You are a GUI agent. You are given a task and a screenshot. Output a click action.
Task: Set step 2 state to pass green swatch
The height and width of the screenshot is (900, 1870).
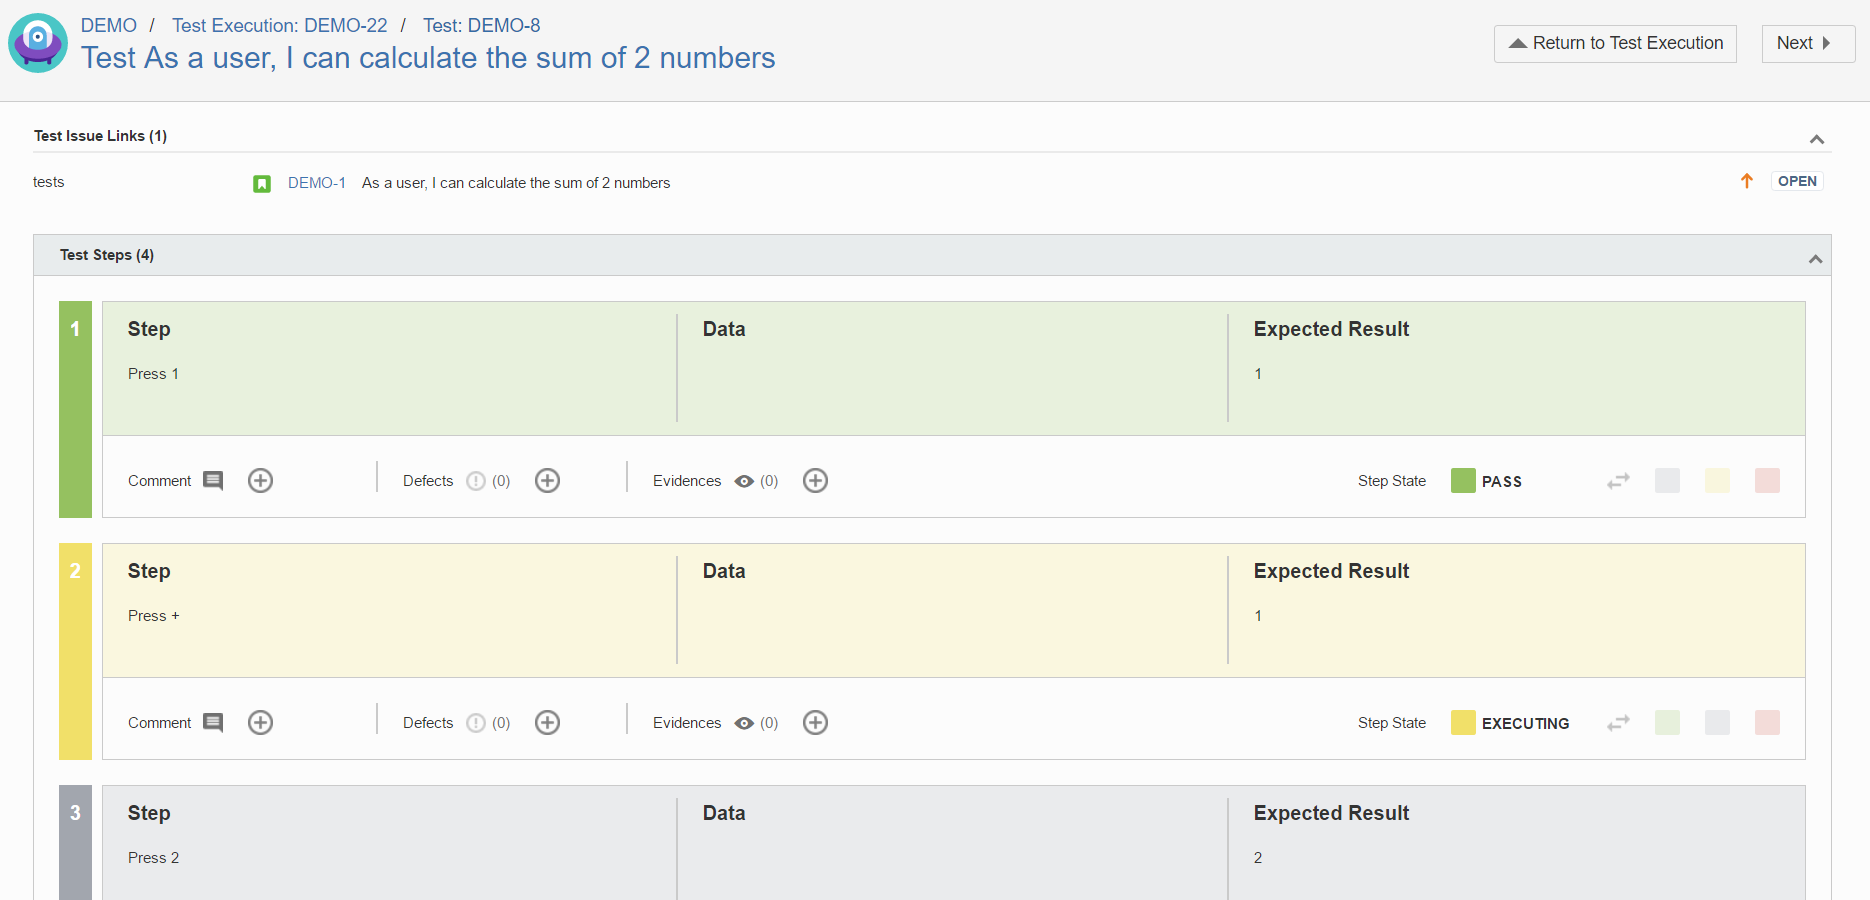[1667, 723]
